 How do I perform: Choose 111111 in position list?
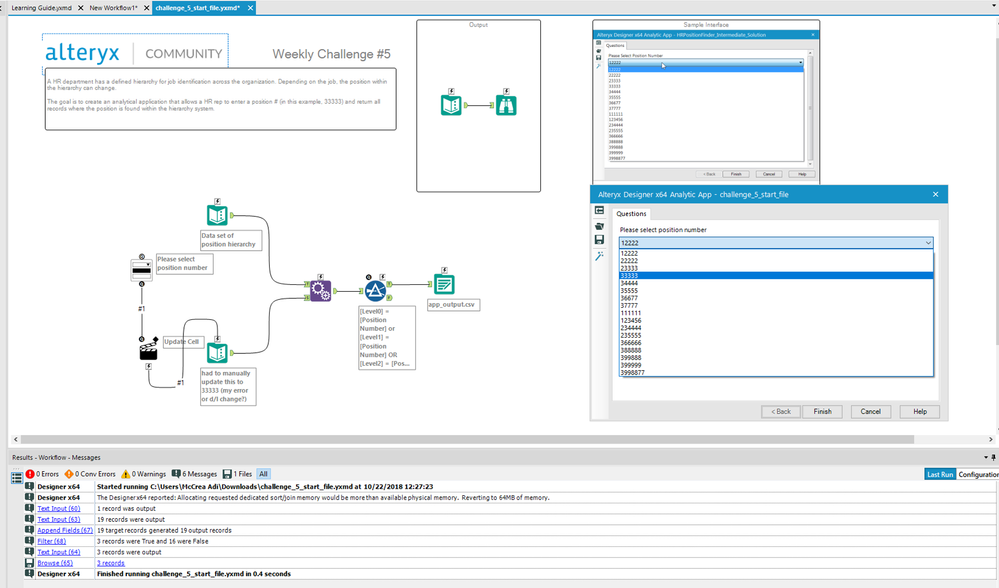[x=776, y=313]
